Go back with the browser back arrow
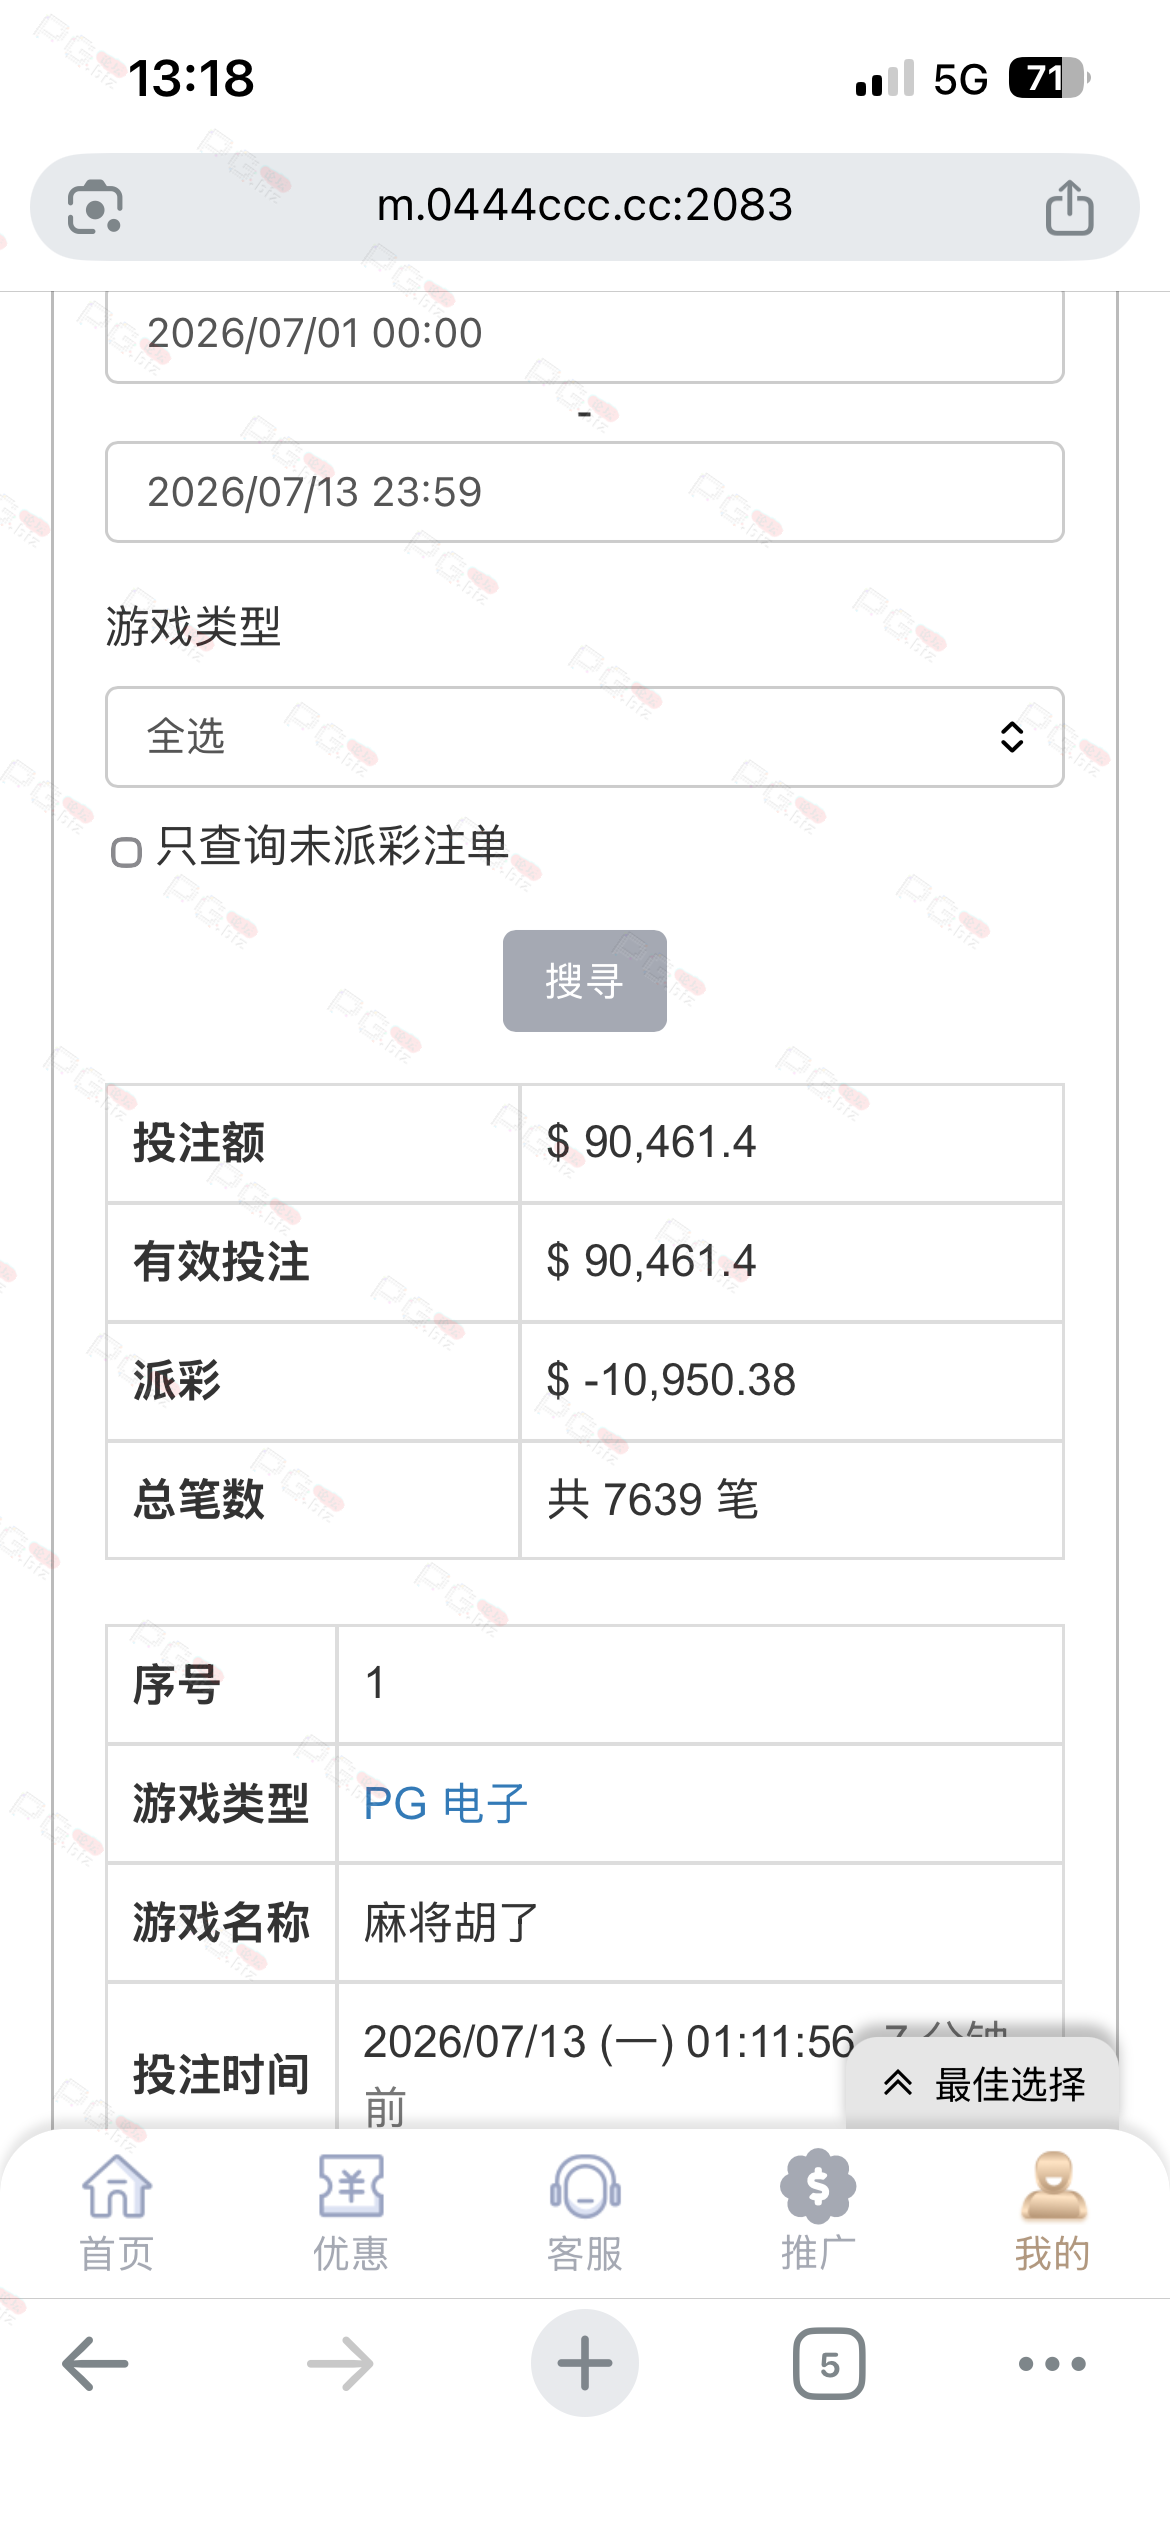Viewport: 1170px width, 2532px height. pyautogui.click(x=95, y=2364)
